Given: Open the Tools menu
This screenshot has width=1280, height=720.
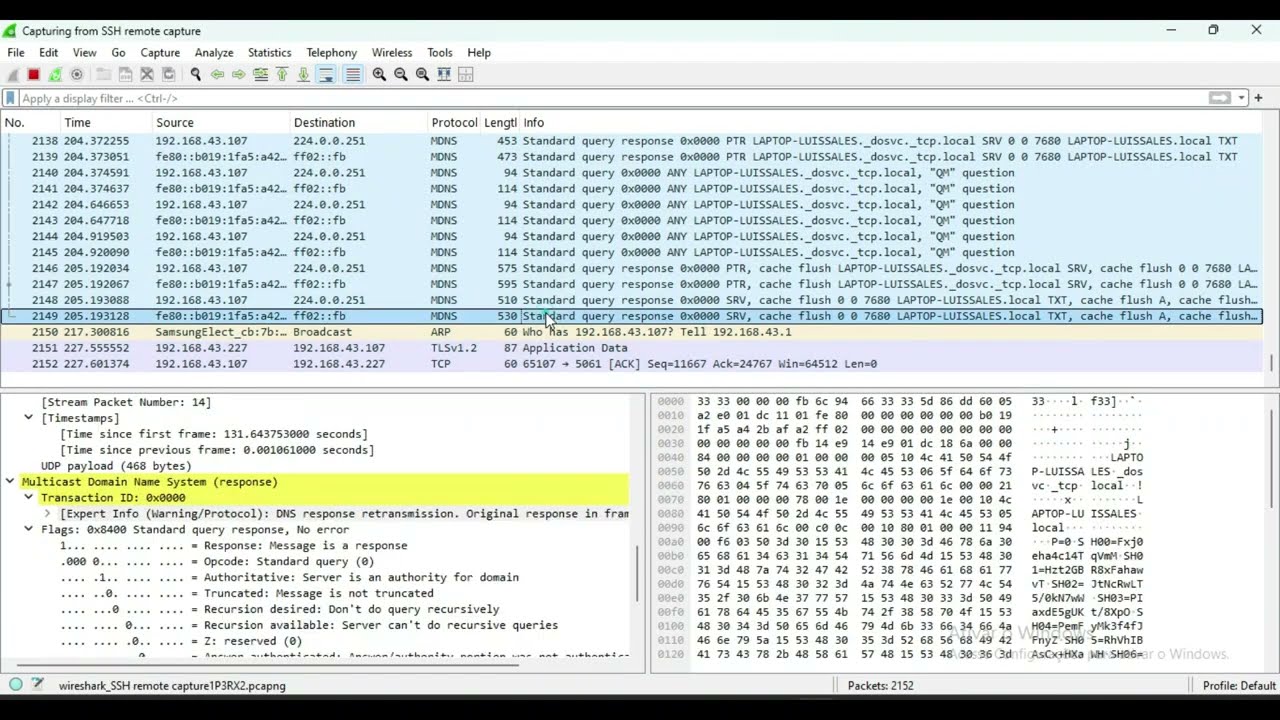Looking at the screenshot, I should point(440,52).
